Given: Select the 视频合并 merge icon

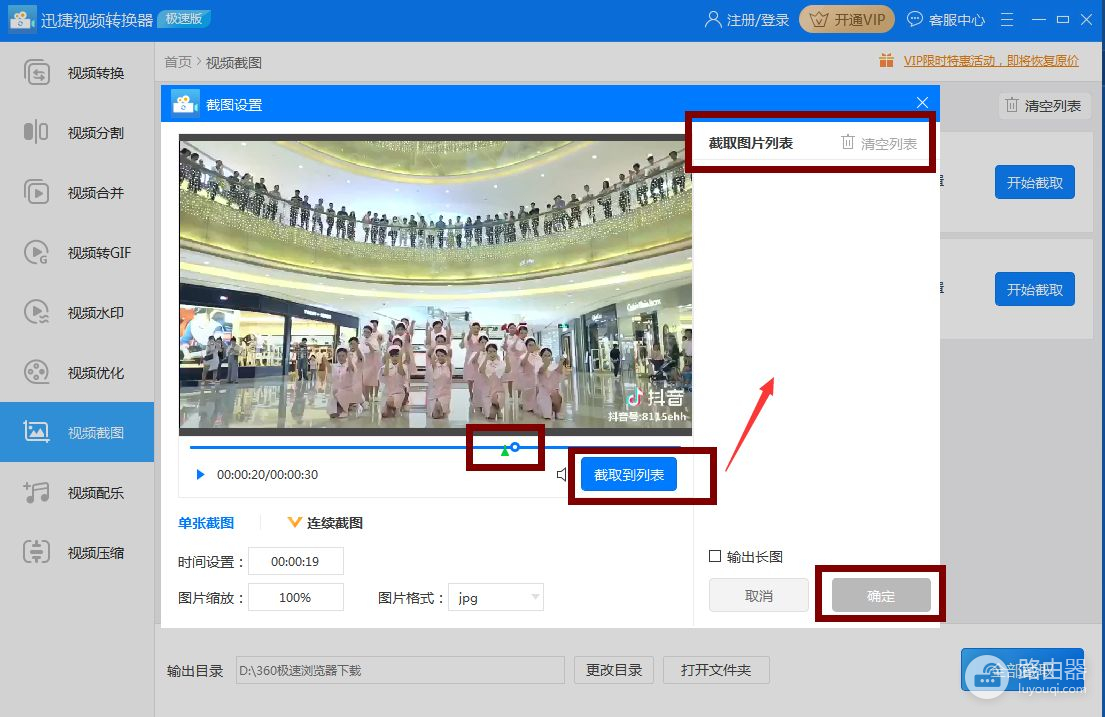Looking at the screenshot, I should [37, 193].
